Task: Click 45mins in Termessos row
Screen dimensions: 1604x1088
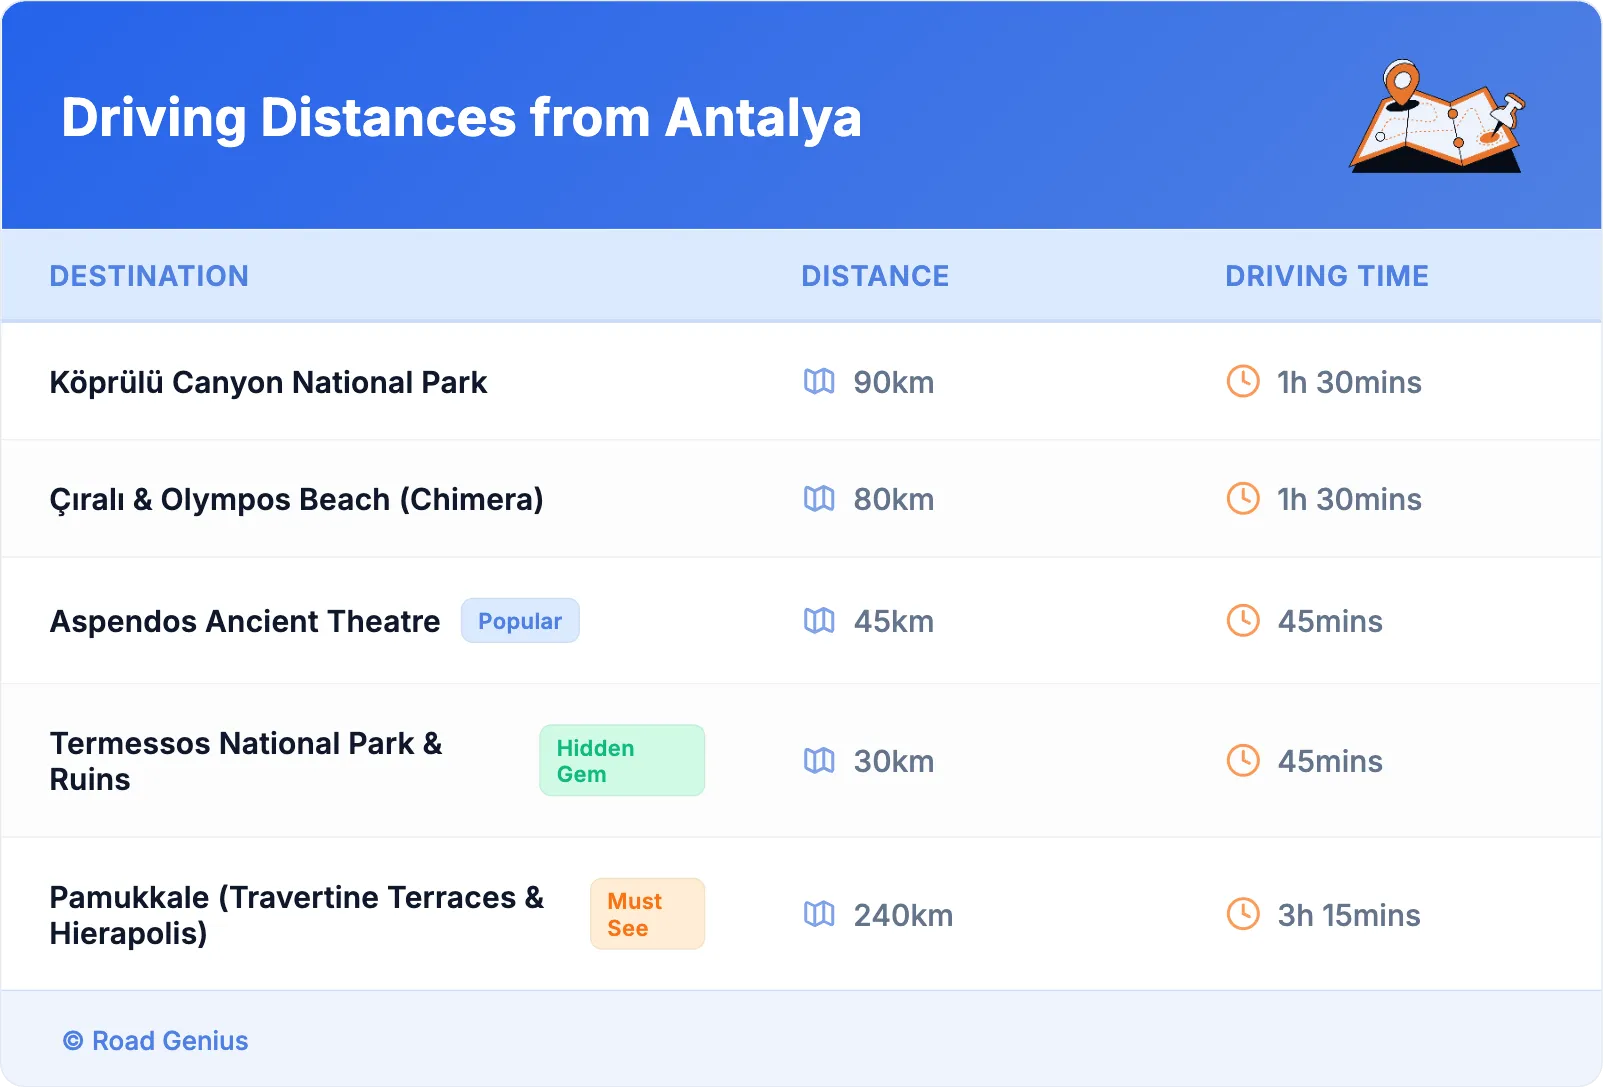Action: [1330, 761]
